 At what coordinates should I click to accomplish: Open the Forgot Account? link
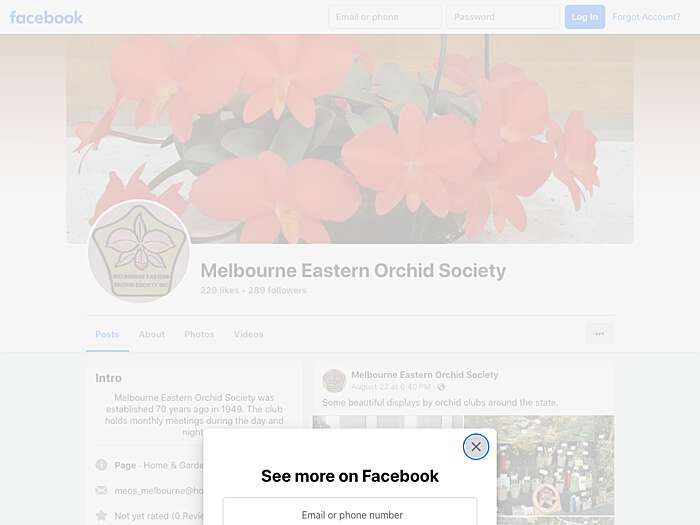[x=646, y=17]
